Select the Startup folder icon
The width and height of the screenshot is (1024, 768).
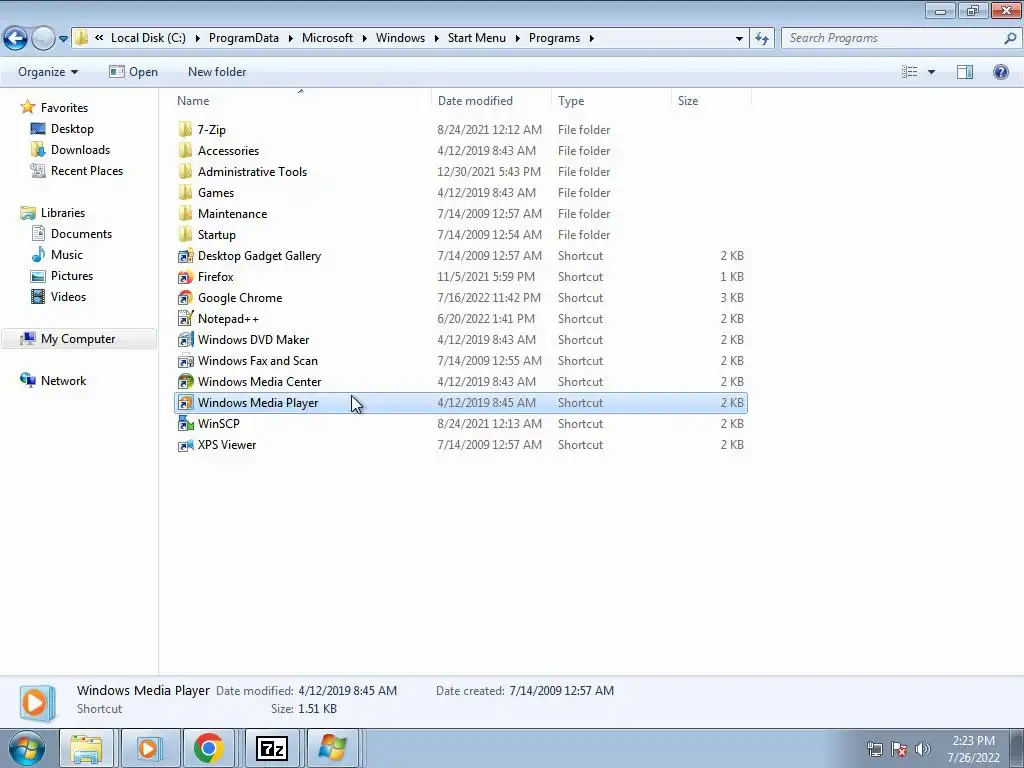pos(185,234)
